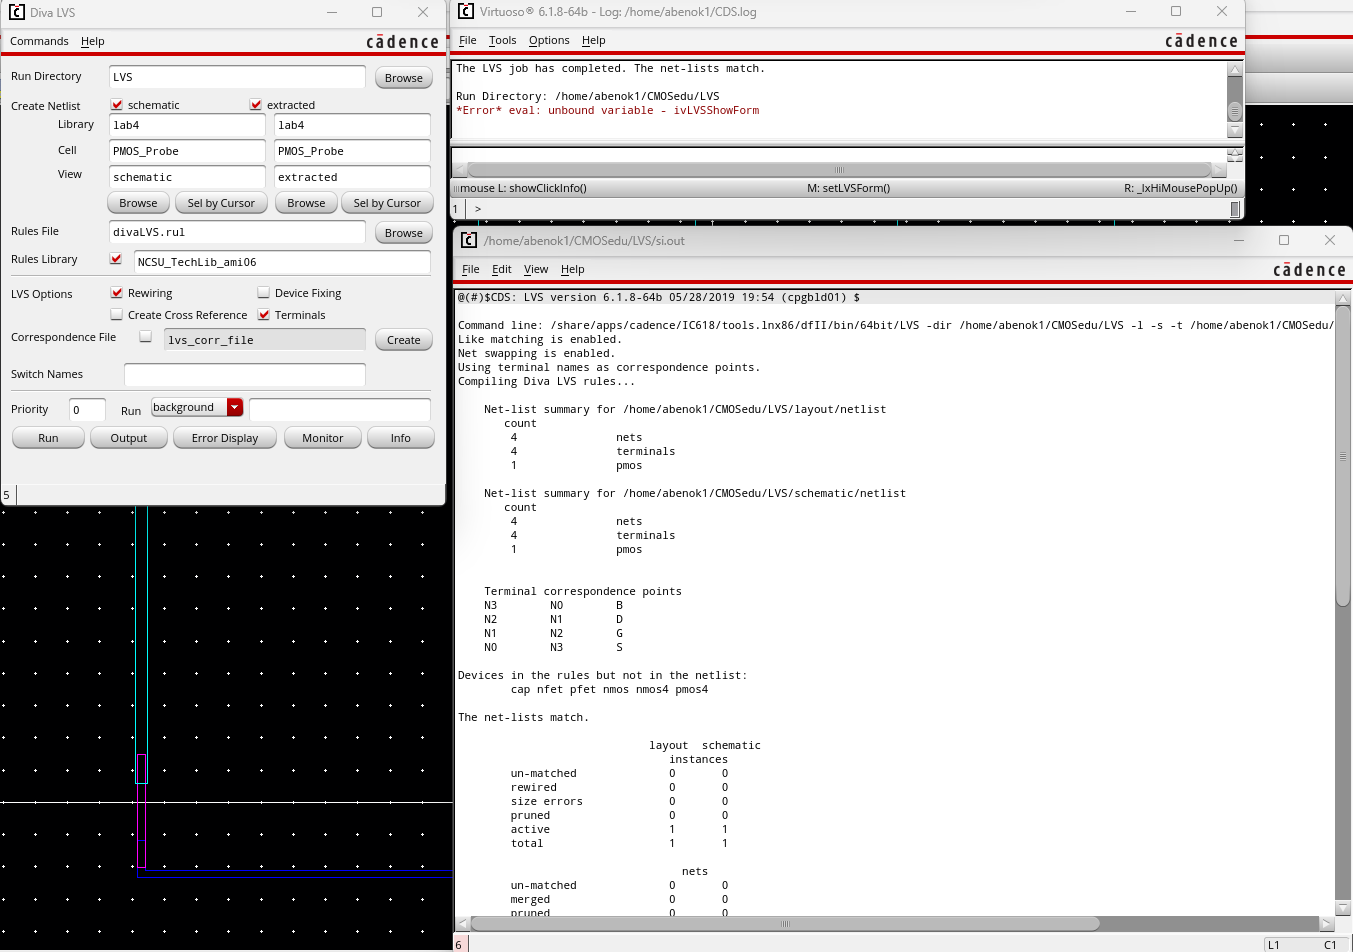The height and width of the screenshot is (952, 1353).
Task: Click Sel by Cursor for schematic
Action: [x=221, y=203]
